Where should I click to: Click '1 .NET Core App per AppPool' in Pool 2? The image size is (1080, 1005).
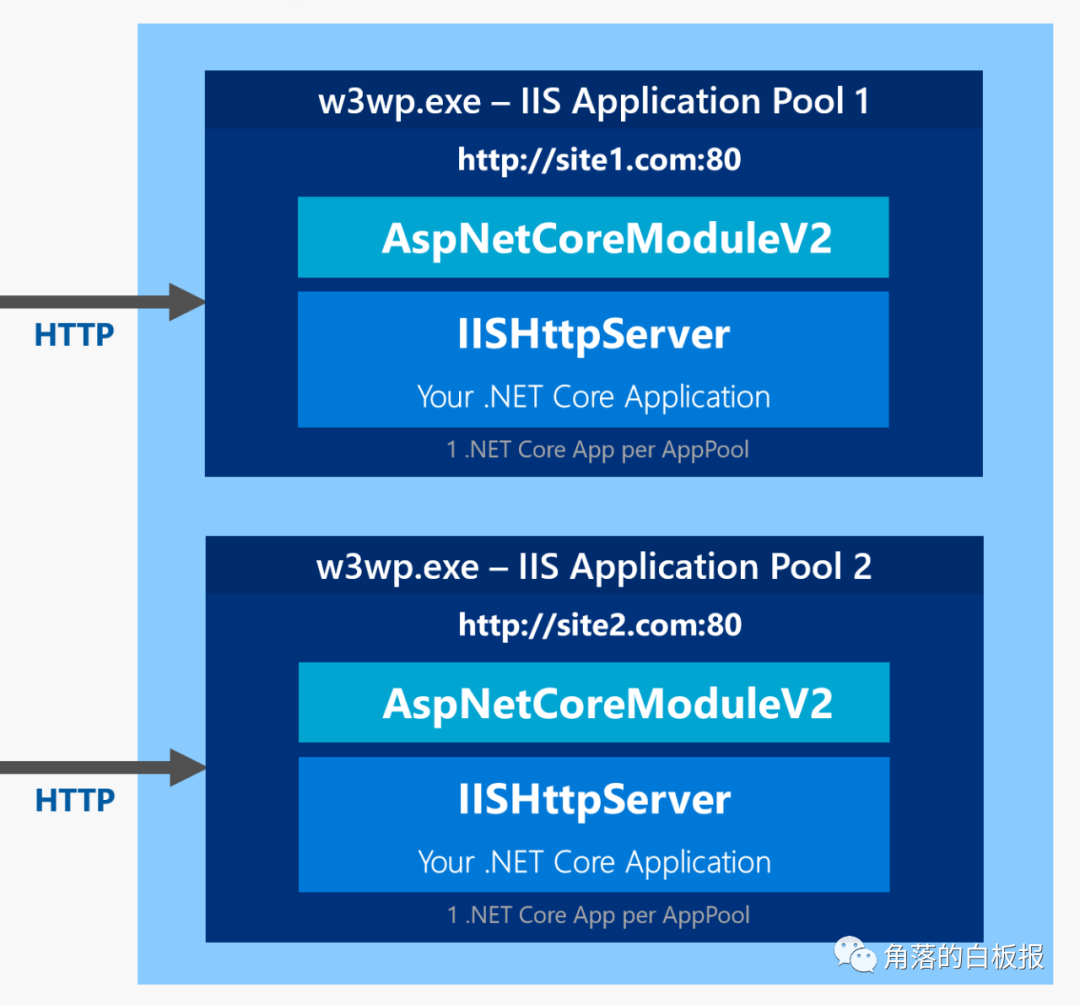click(598, 915)
